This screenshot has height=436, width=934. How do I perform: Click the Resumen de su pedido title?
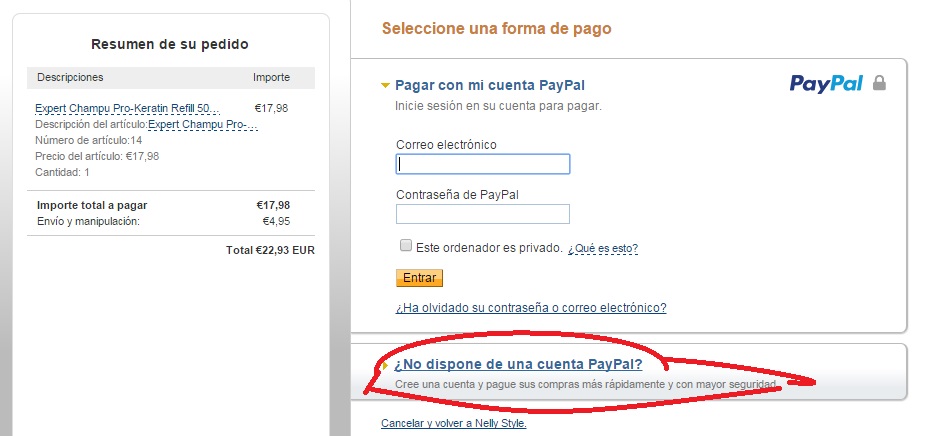[170, 44]
